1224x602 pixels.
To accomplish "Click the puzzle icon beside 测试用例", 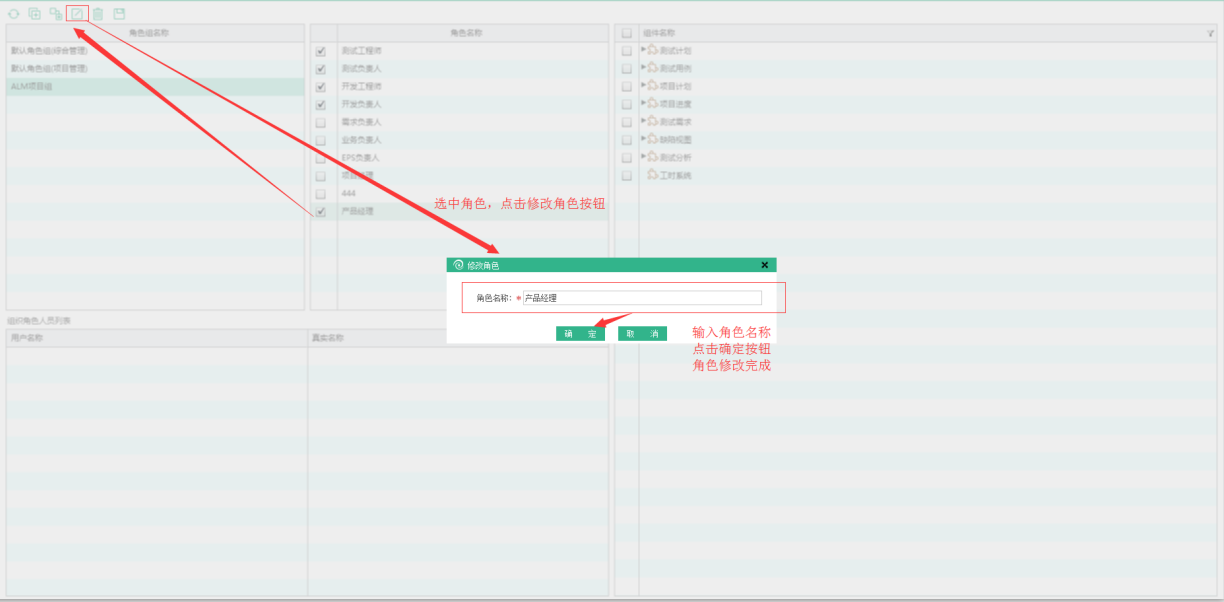I will 652,68.
